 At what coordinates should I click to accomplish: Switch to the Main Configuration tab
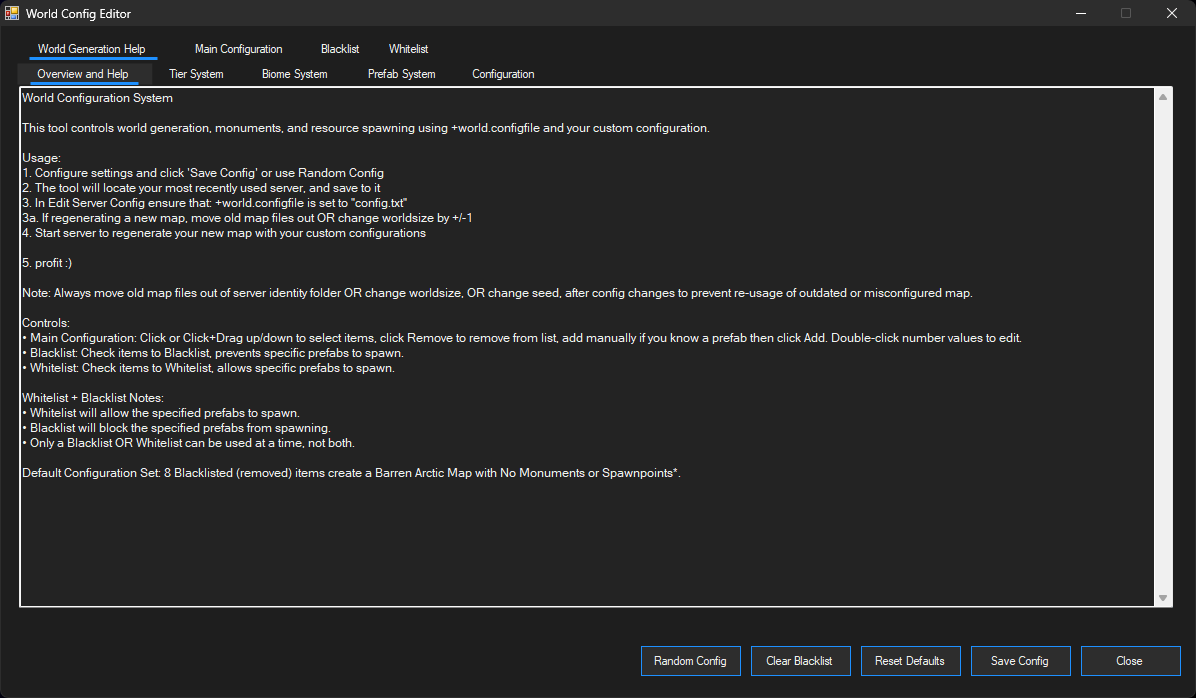(x=238, y=48)
